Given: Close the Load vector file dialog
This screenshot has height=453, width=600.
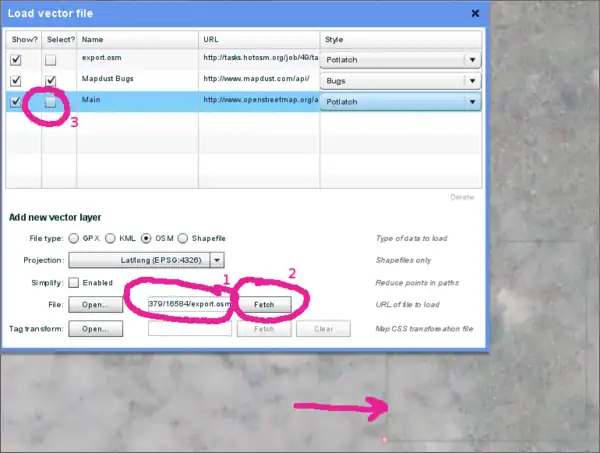Looking at the screenshot, I should click(x=475, y=13).
